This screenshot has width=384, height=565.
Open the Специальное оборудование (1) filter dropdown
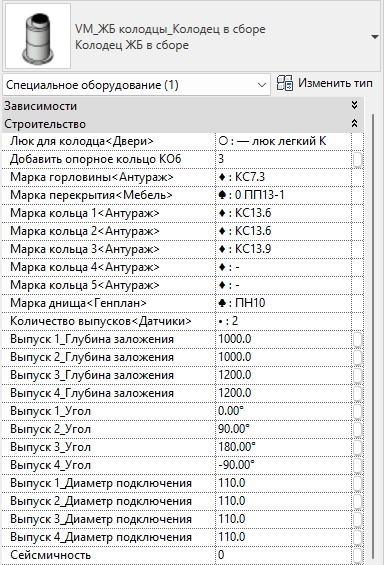point(136,85)
